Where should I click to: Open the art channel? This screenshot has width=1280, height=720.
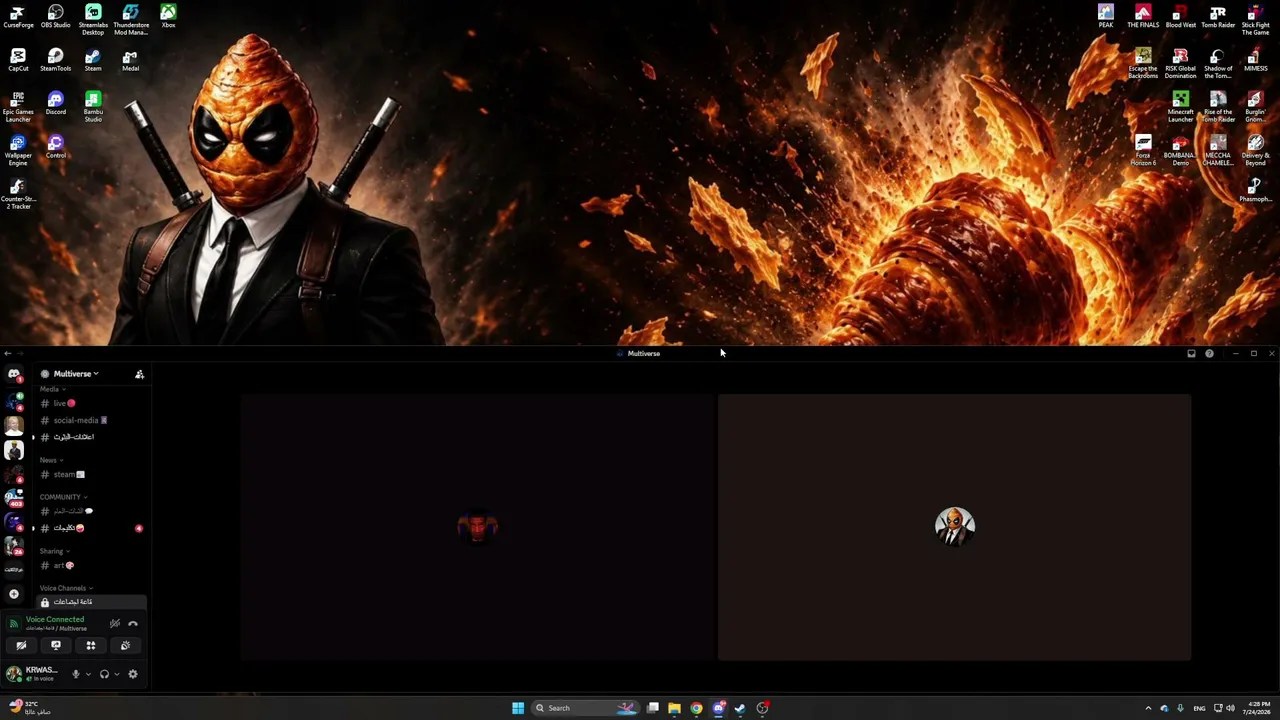point(91,565)
